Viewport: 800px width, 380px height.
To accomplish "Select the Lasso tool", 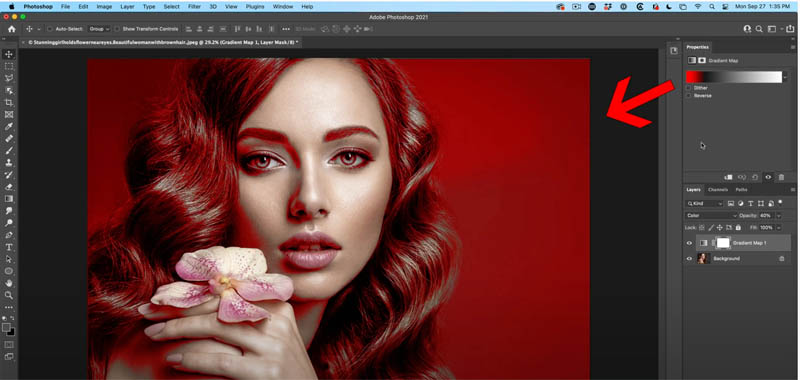I will coord(9,79).
